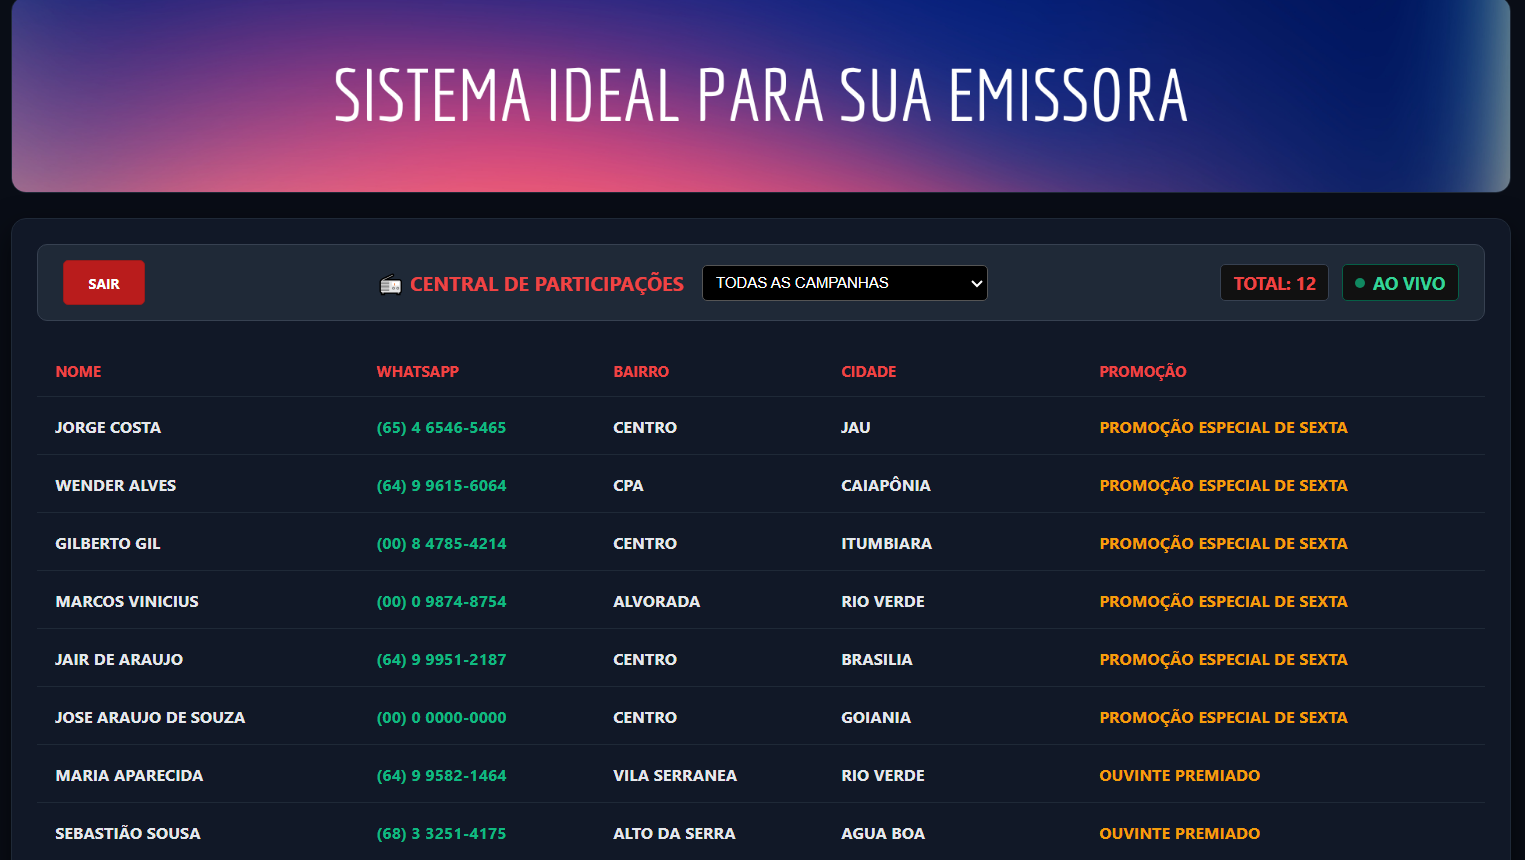Open WhatsApp number (64) 9 9615-6064
1525x860 pixels.
pos(441,485)
